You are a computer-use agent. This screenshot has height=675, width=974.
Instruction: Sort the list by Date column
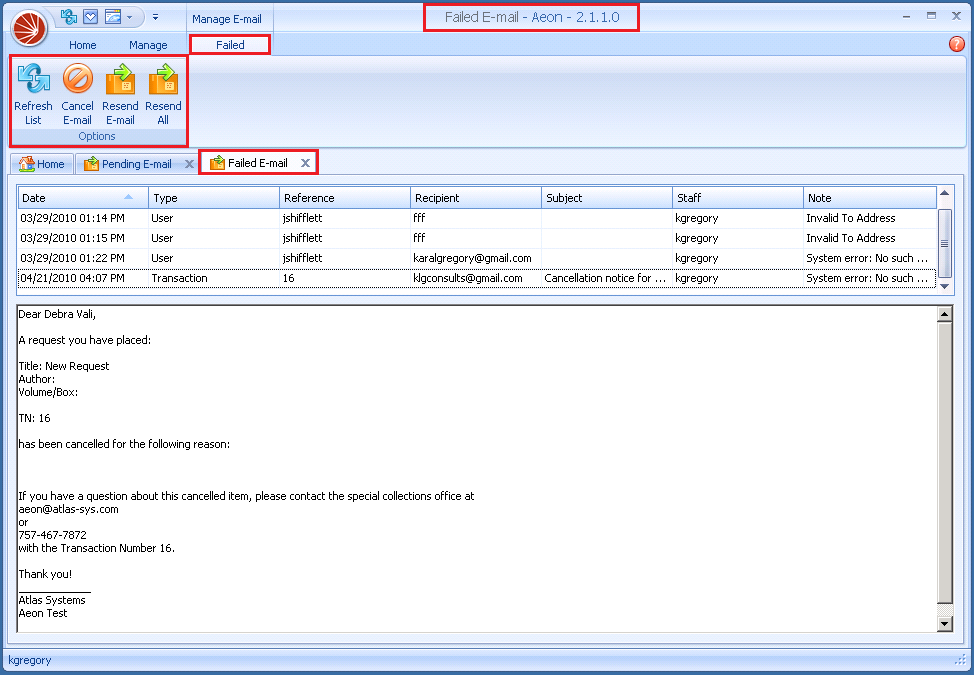[x=82, y=198]
